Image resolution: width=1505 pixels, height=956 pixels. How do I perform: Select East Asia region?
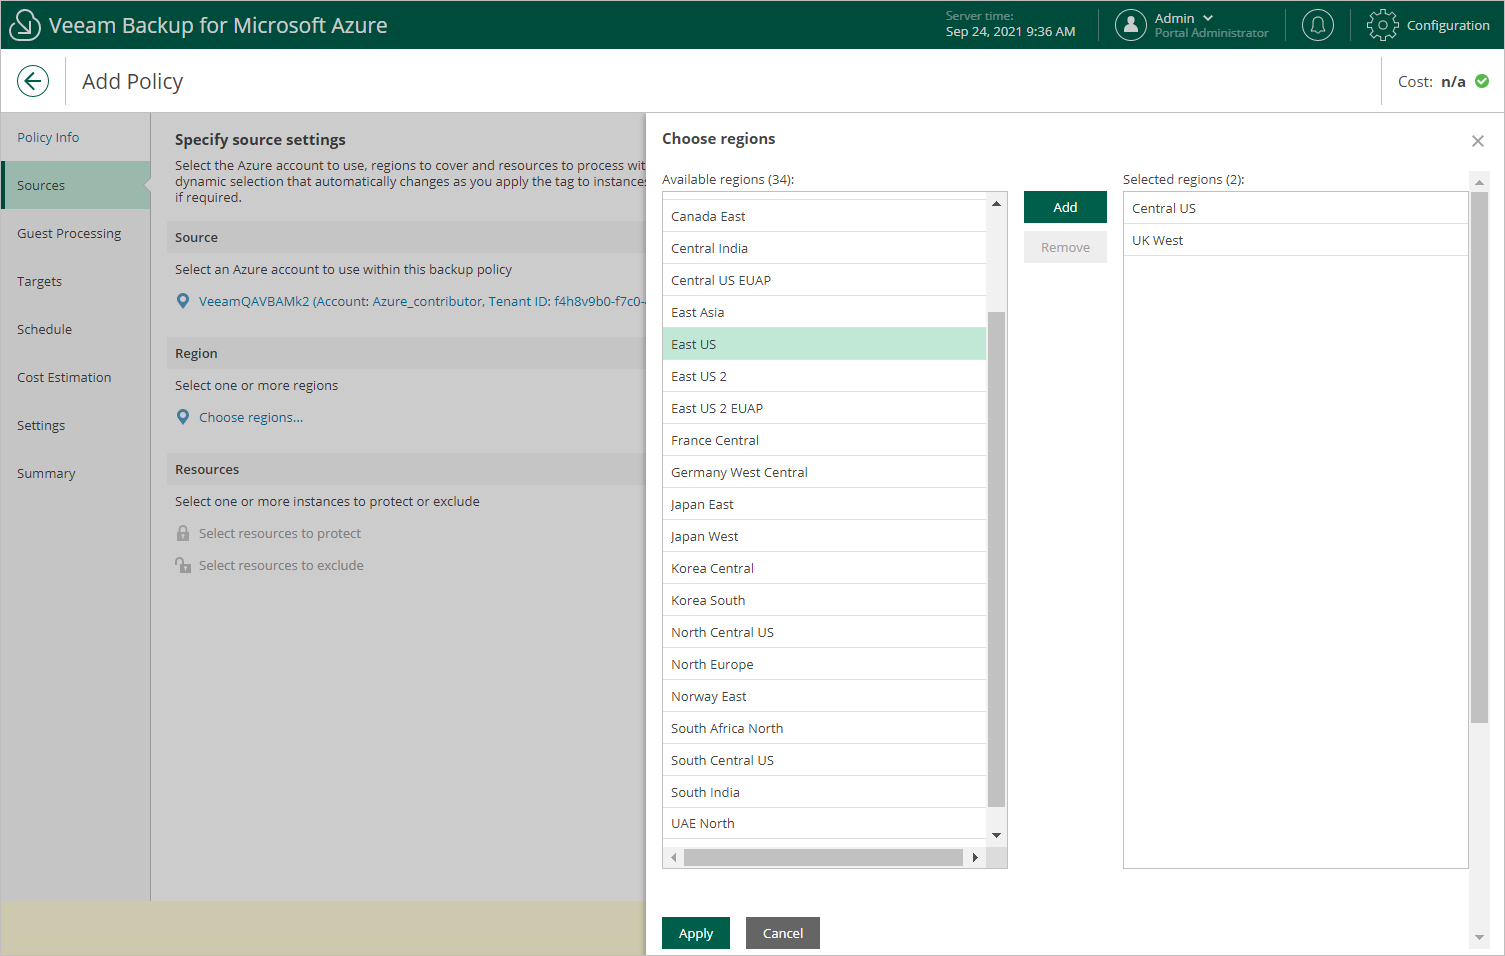[825, 312]
